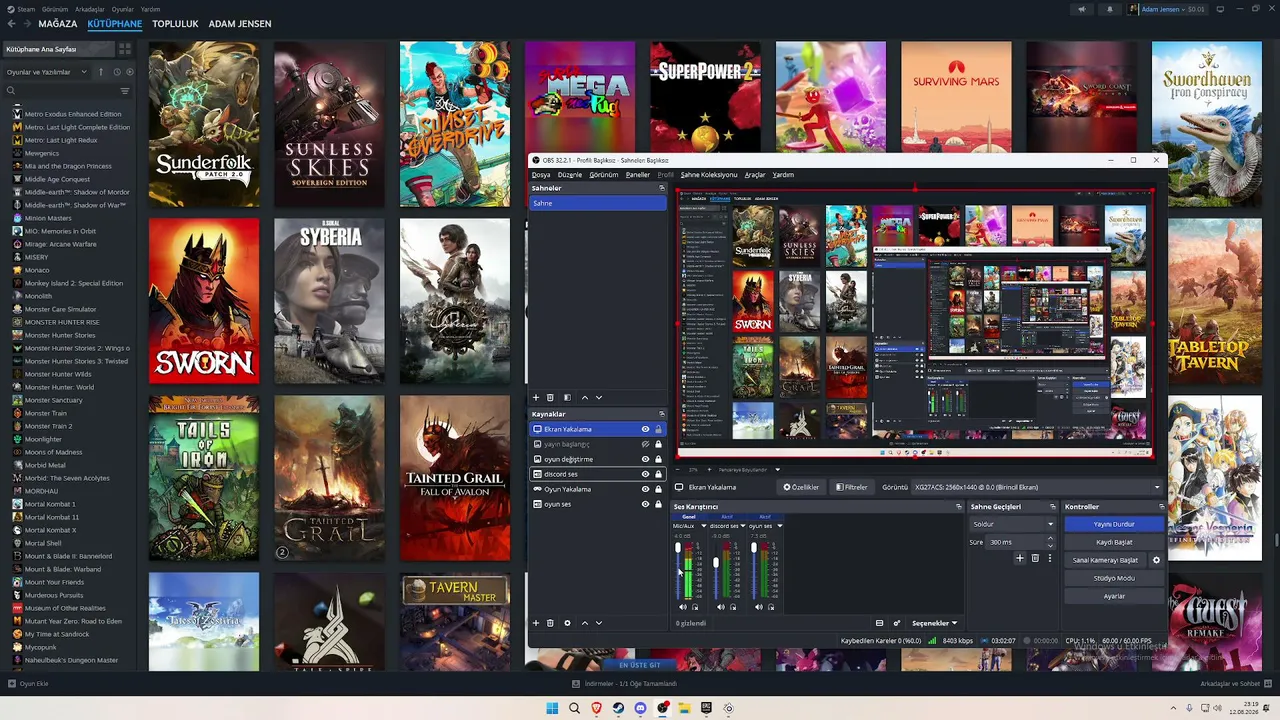Open source properties gear in Kaynaklar toolbar
Image resolution: width=1280 pixels, height=720 pixels.
pos(567,623)
